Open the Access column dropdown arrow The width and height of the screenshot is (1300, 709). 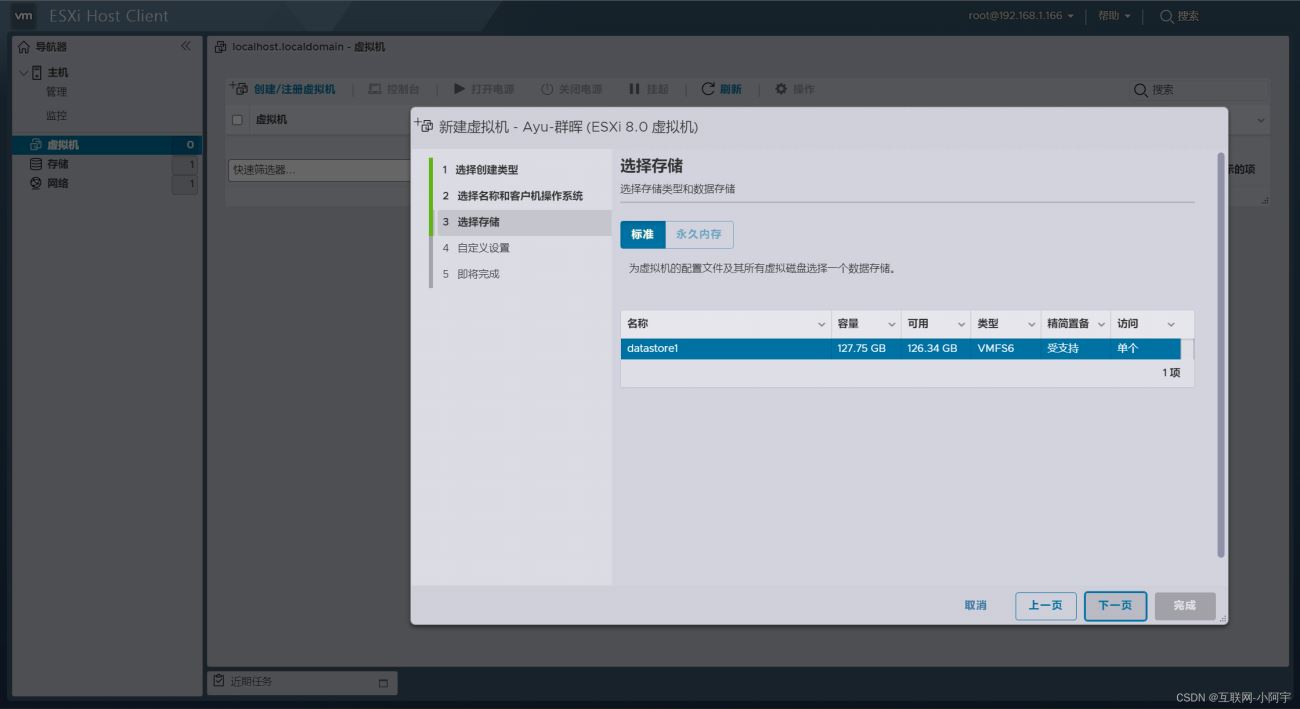pos(1171,325)
